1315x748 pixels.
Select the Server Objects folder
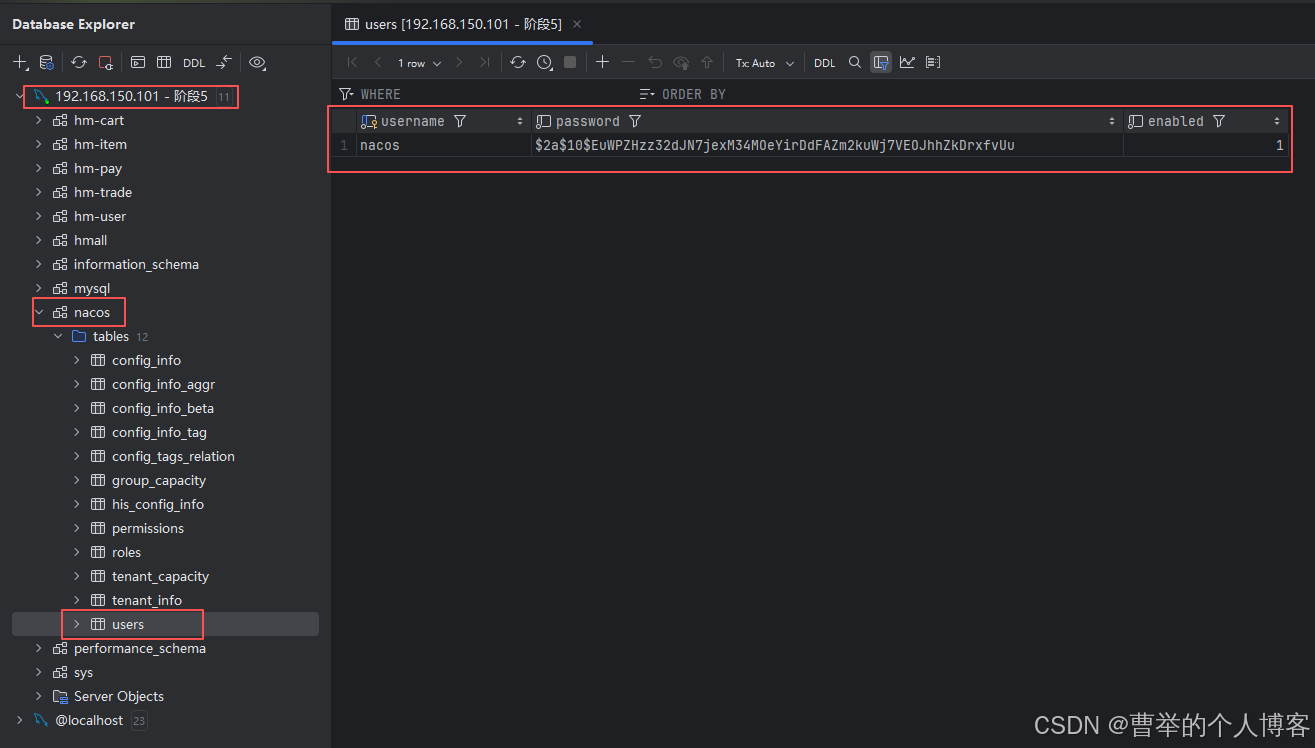tap(119, 696)
